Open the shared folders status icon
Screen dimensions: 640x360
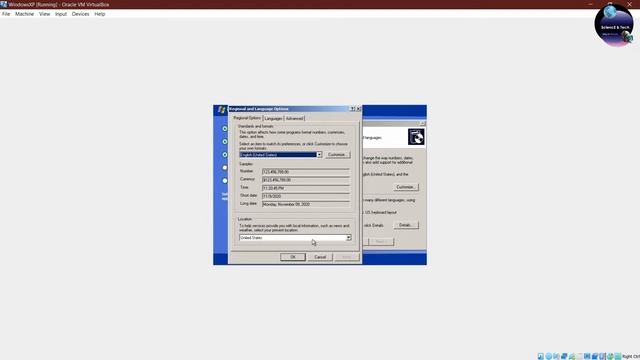580,356
